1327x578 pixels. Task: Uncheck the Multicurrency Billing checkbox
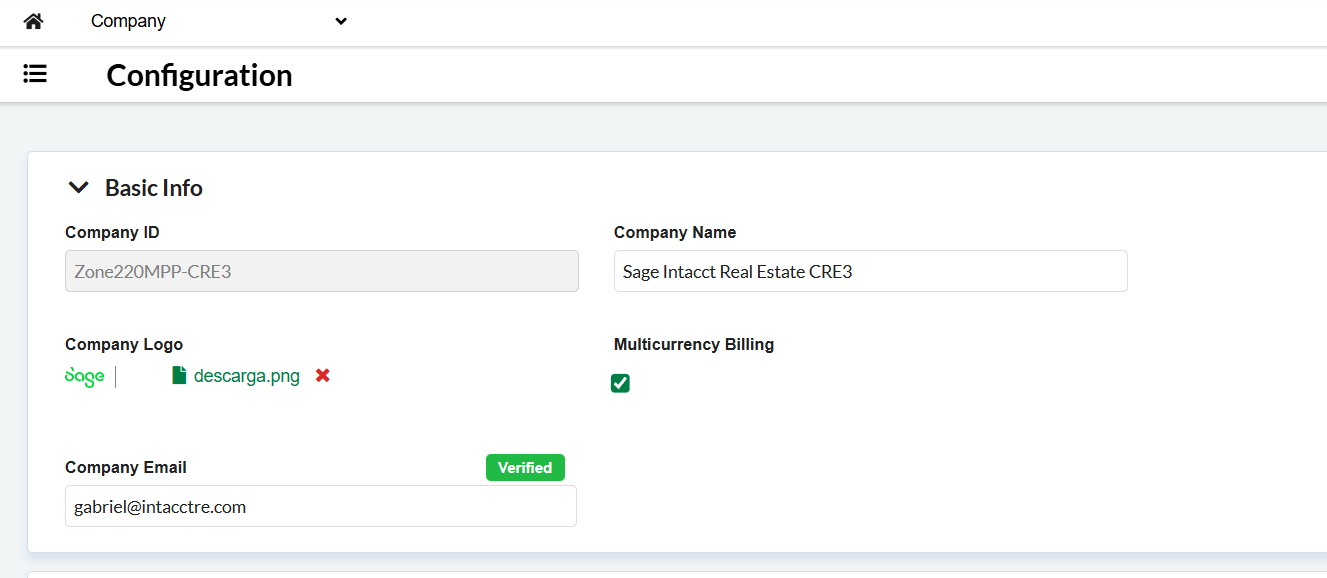620,383
